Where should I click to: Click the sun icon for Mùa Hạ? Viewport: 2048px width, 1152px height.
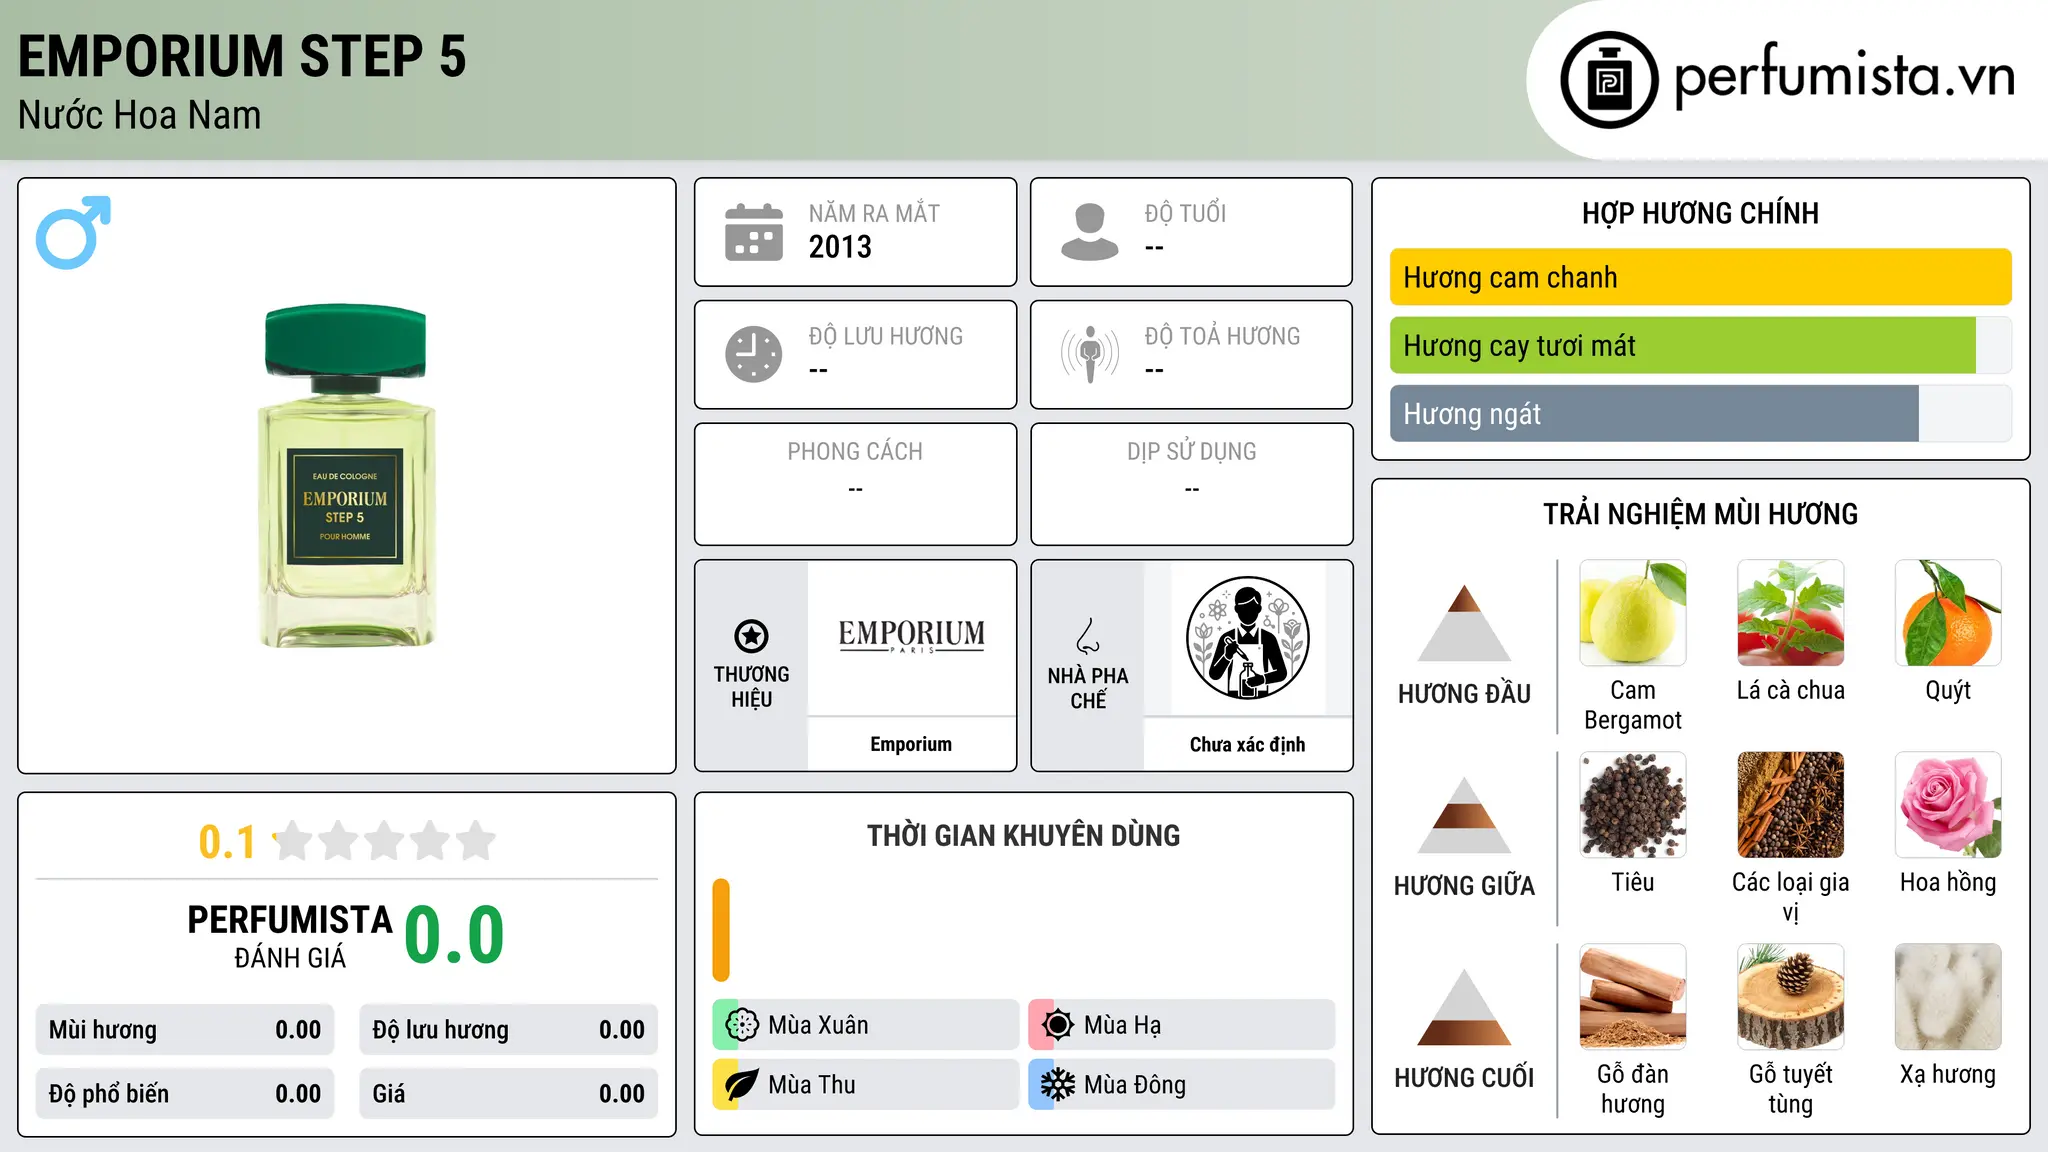(x=1058, y=1025)
